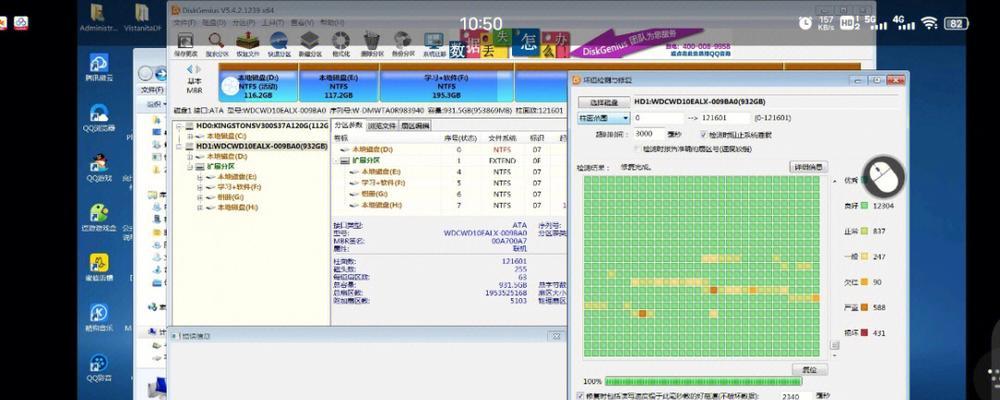This screenshot has width=1000, height=400.
Task: Switch to the 浏览文件 tab
Action: [x=381, y=125]
